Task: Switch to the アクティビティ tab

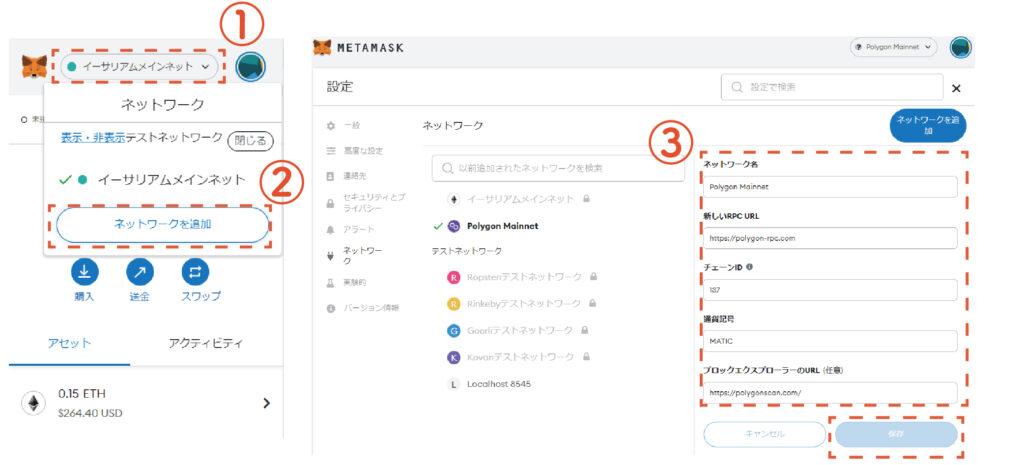Action: (x=206, y=344)
